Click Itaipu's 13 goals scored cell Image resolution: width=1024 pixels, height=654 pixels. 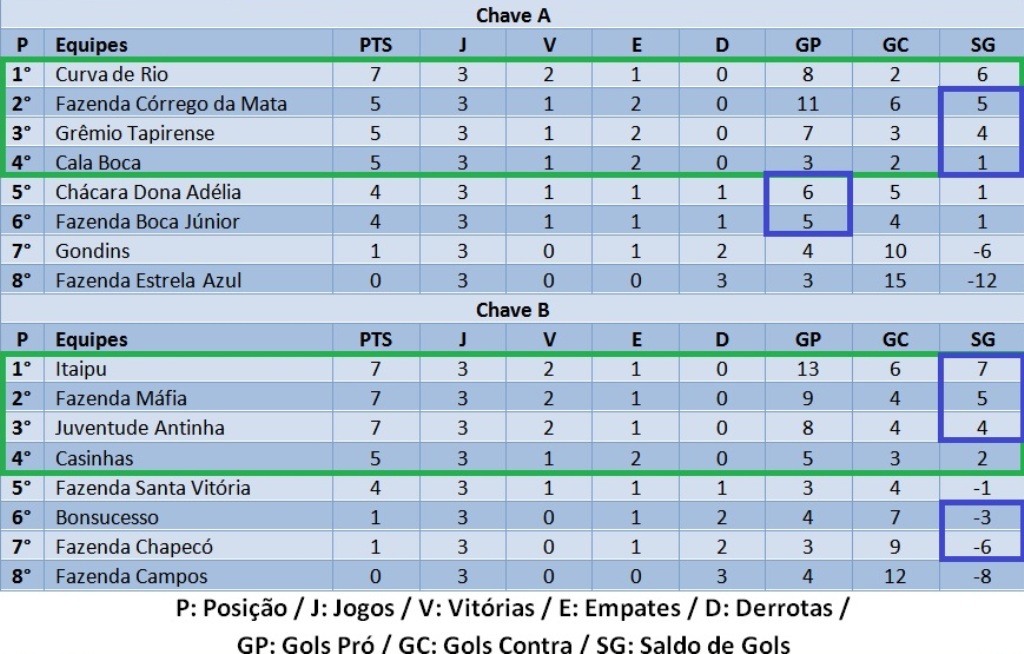pos(808,369)
